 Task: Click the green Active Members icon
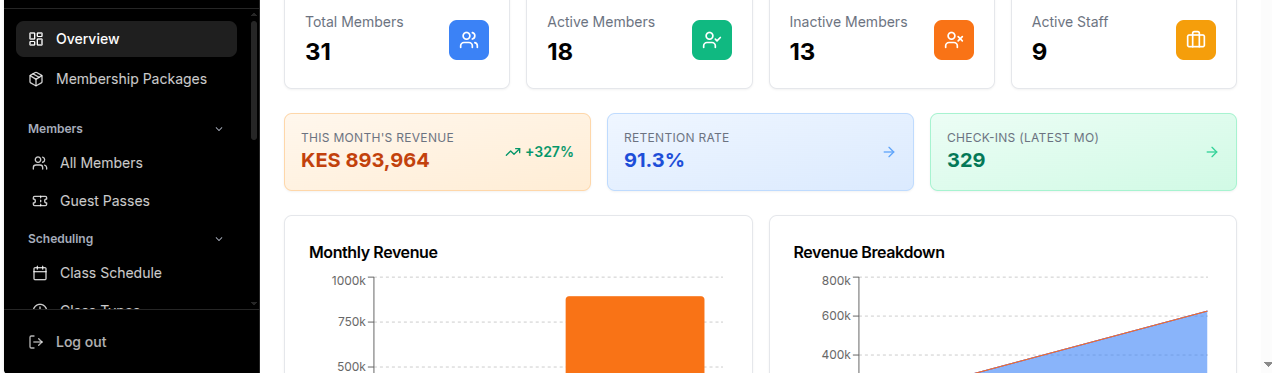coord(712,40)
